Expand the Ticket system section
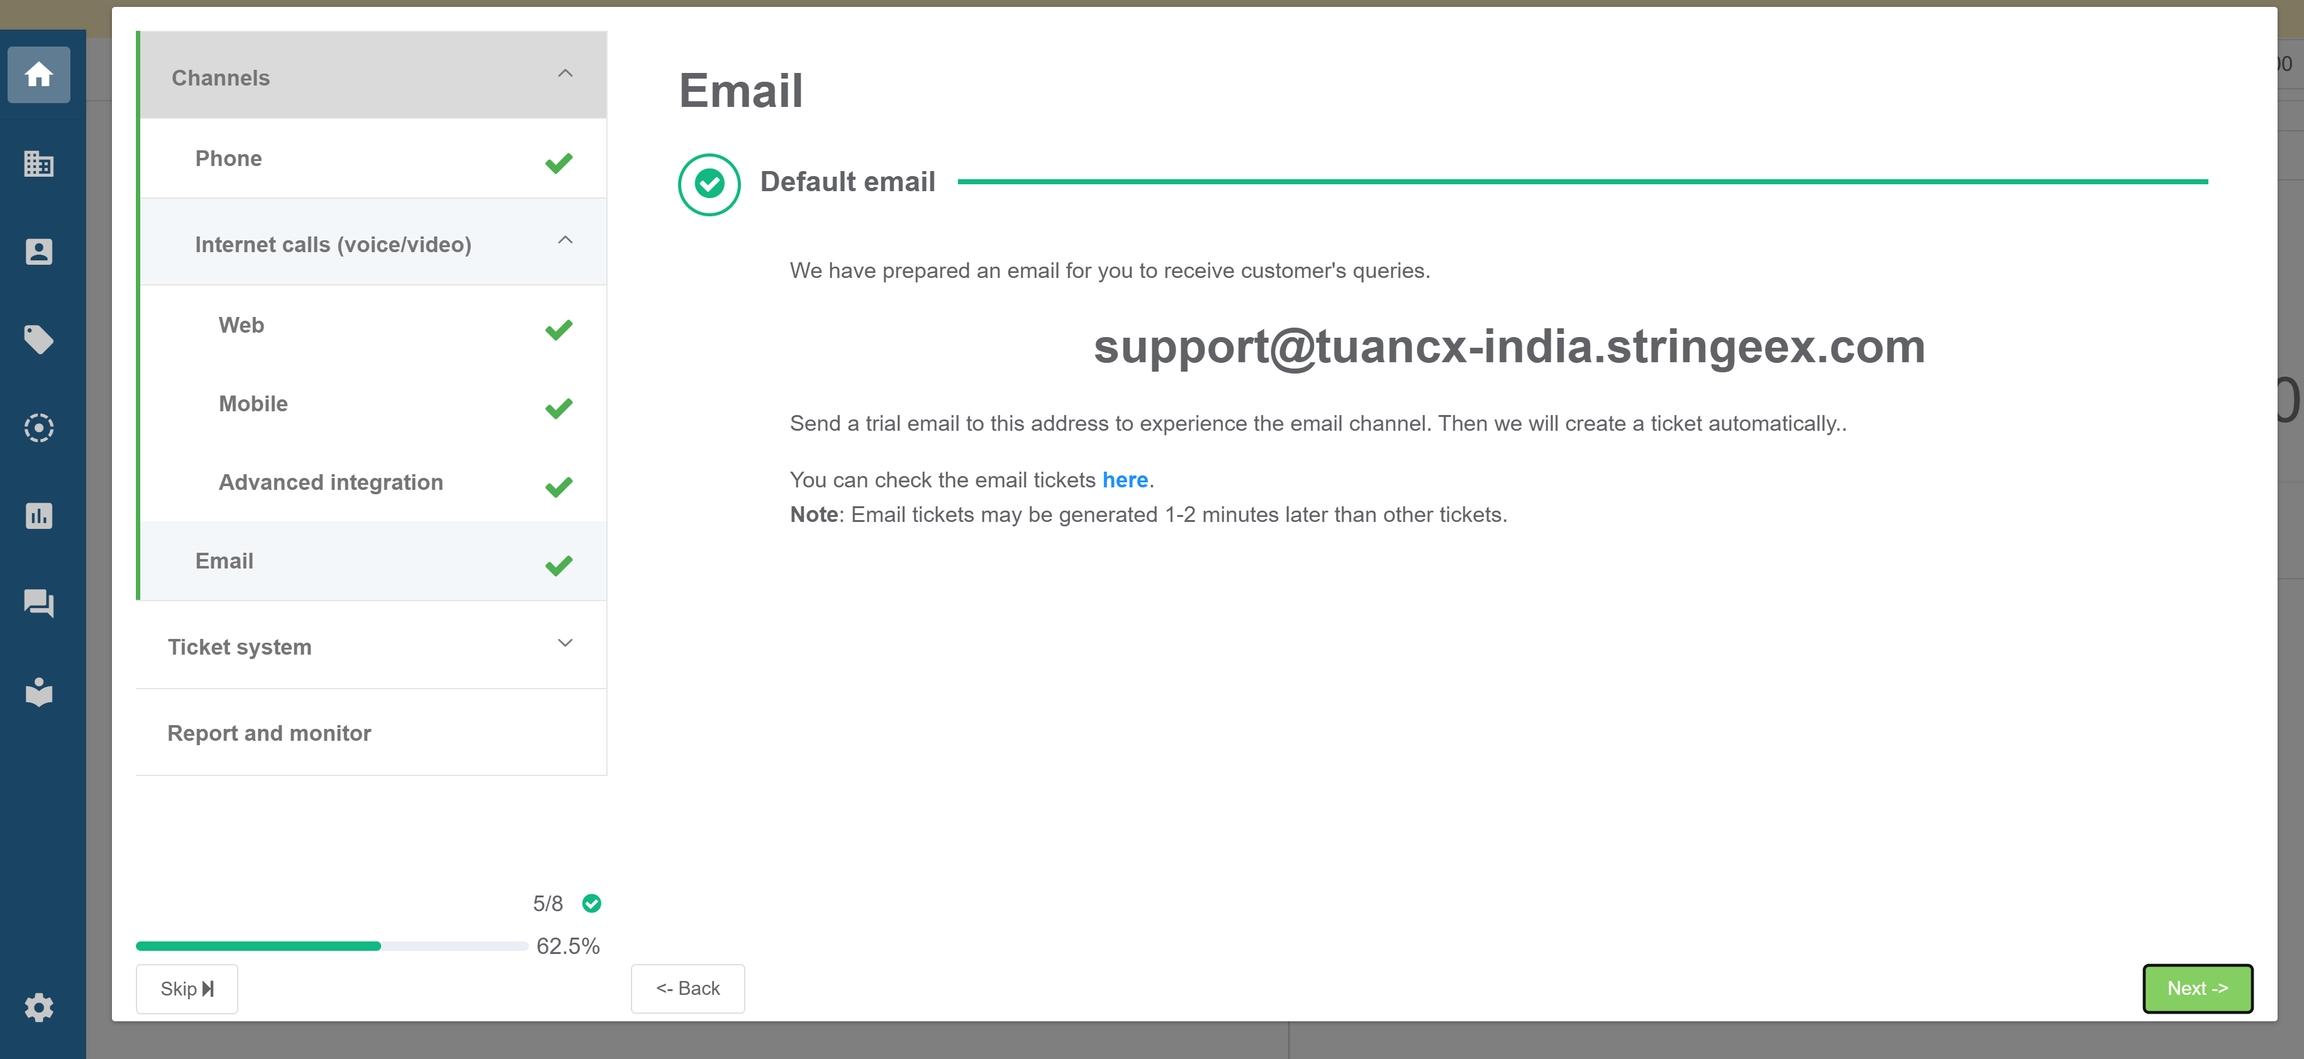Viewport: 2304px width, 1059px height. point(565,644)
